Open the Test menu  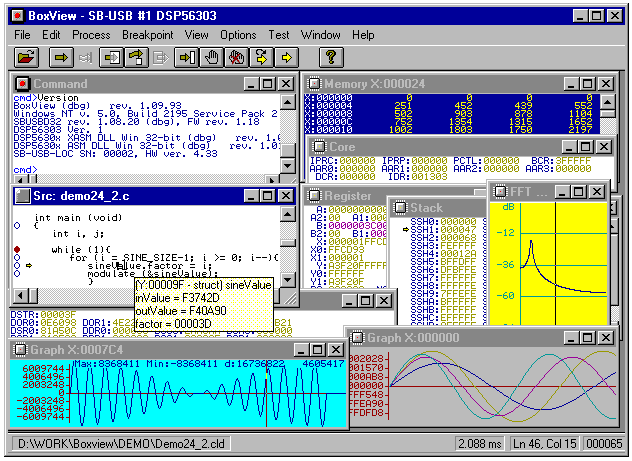click(279, 35)
